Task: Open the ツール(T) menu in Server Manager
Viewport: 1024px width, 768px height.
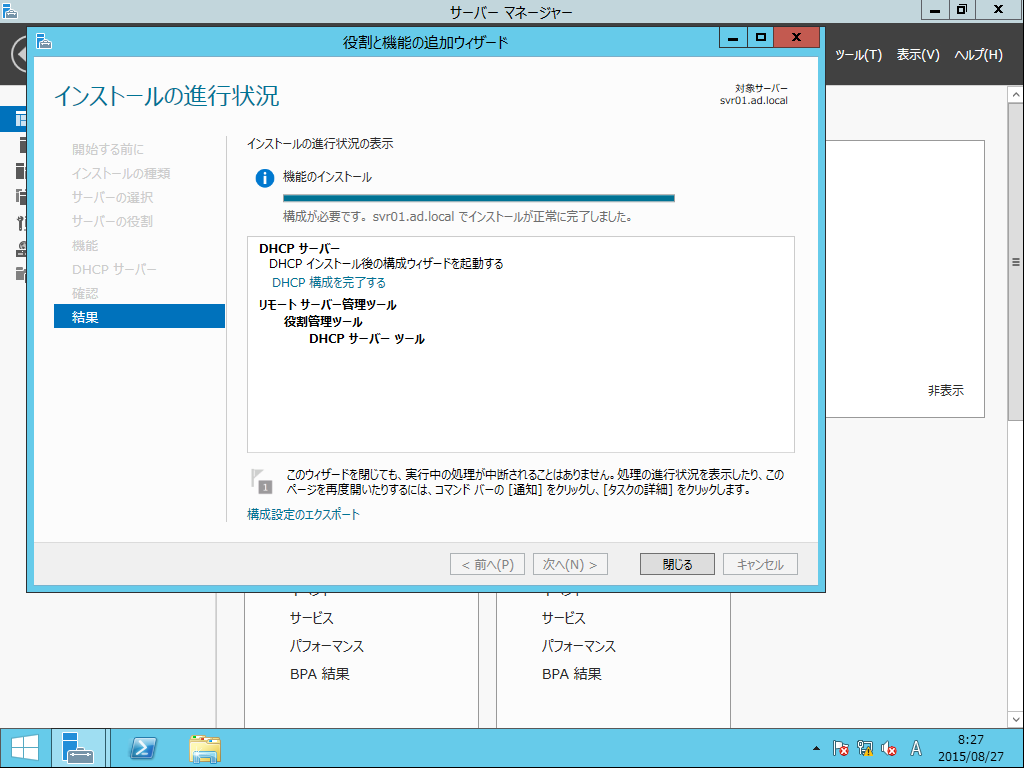Action: 858,55
